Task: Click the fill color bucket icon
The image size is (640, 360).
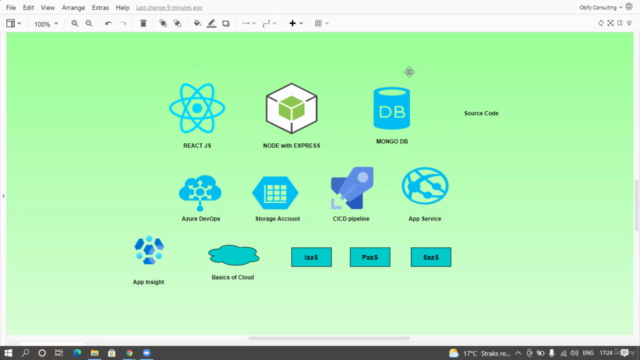Action: [197, 23]
